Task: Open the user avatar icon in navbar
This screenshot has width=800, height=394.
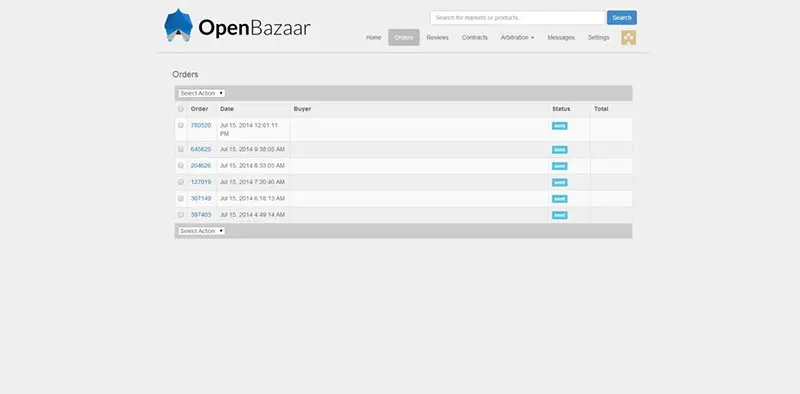Action: tap(629, 38)
